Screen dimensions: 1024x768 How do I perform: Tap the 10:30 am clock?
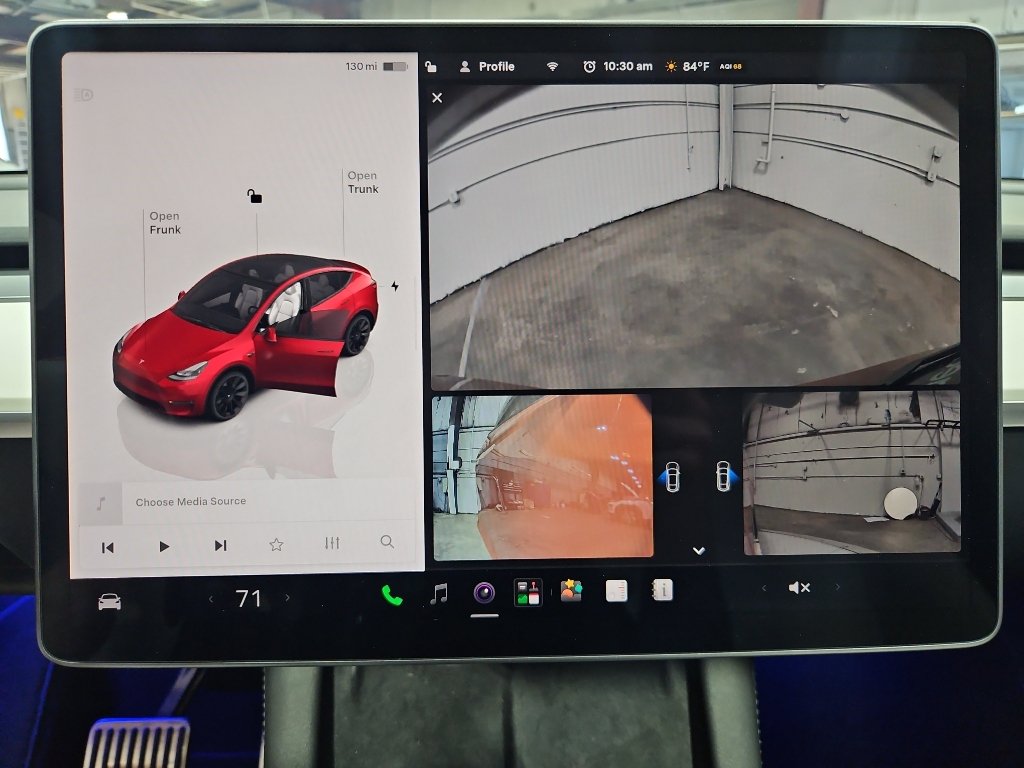[x=628, y=66]
